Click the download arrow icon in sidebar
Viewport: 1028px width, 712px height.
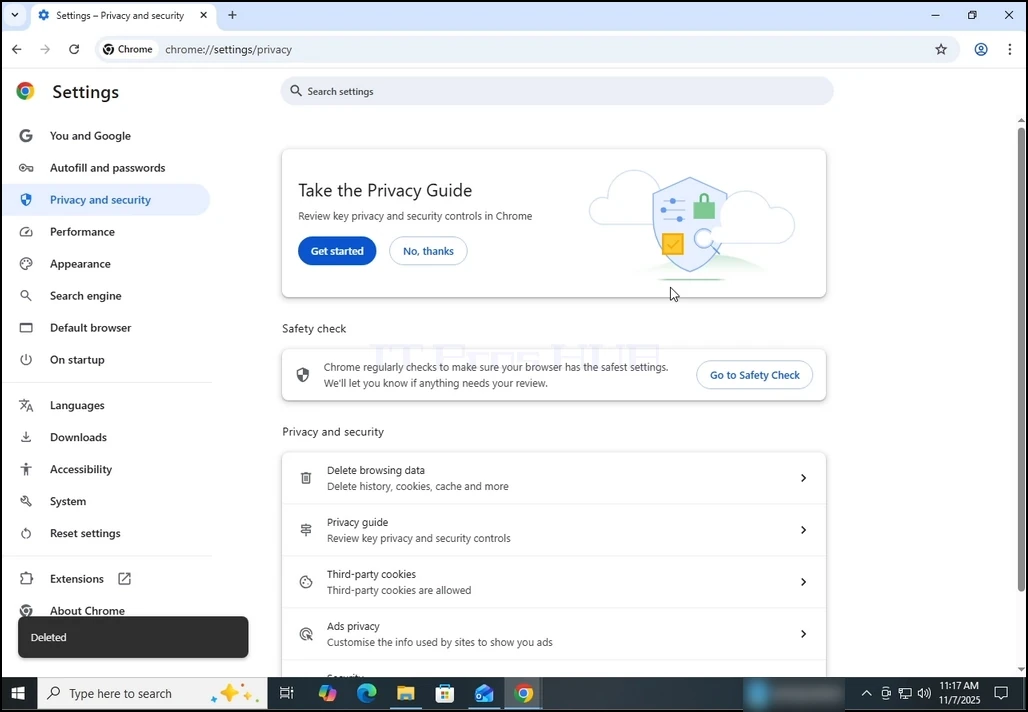pos(26,437)
